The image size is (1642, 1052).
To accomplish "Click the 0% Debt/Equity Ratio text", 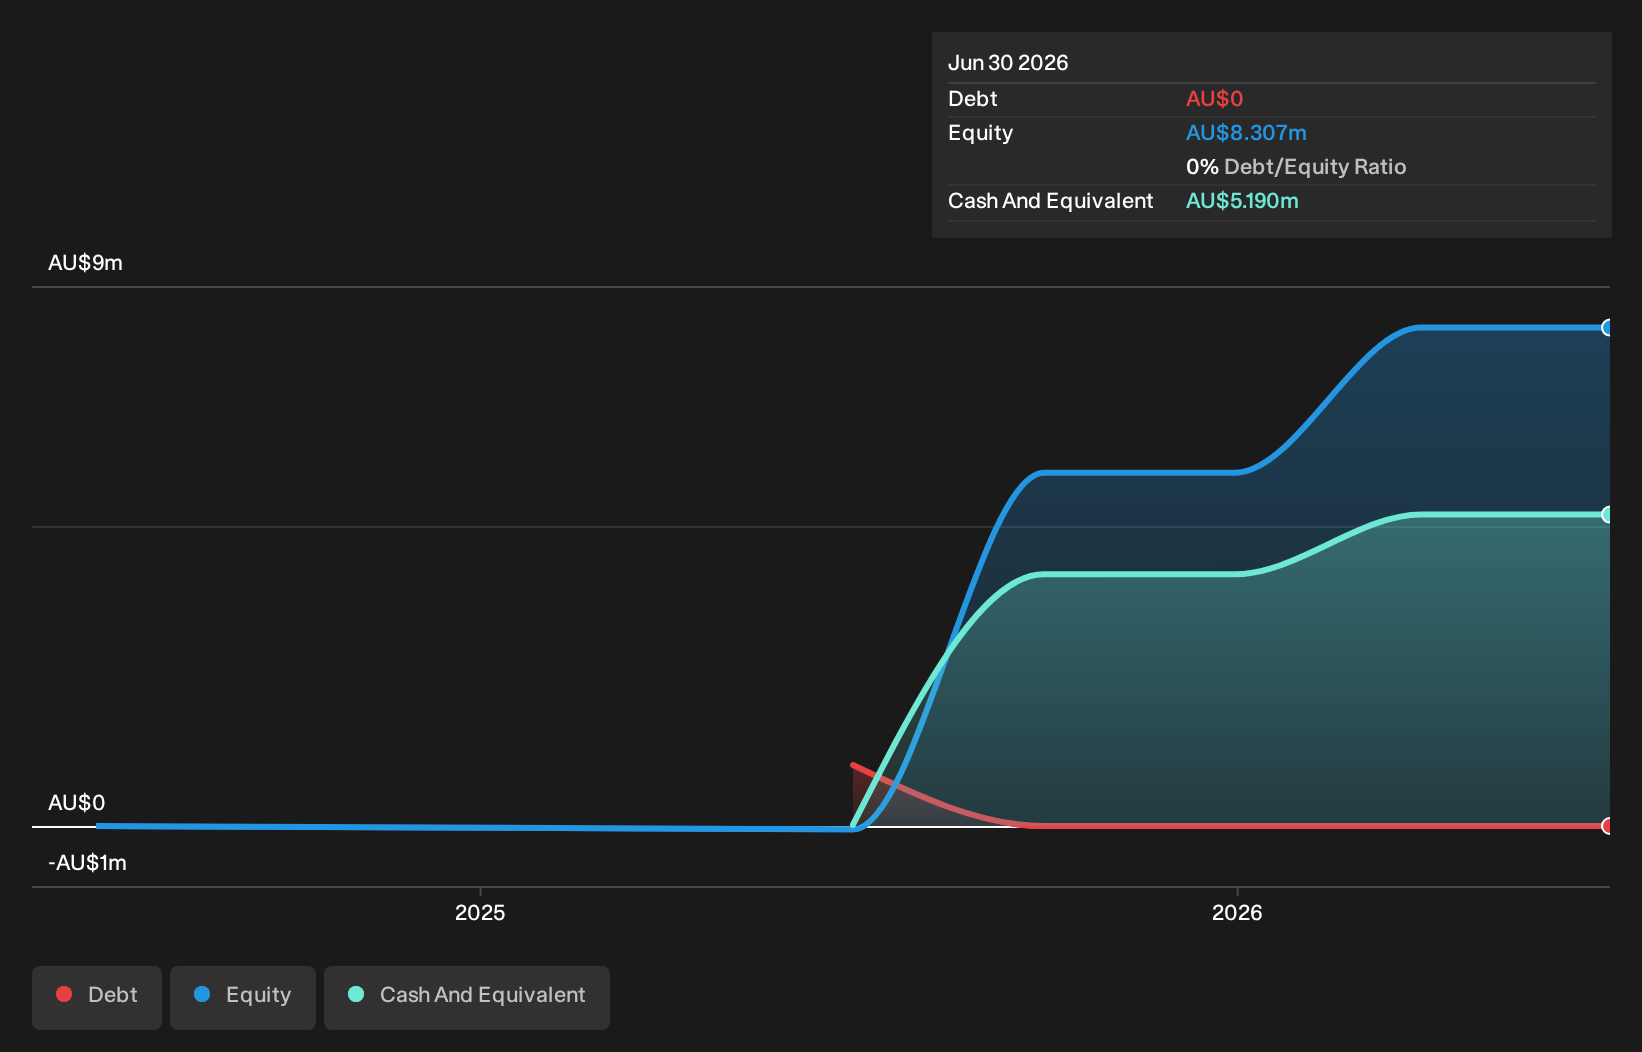I will 1296,167.
